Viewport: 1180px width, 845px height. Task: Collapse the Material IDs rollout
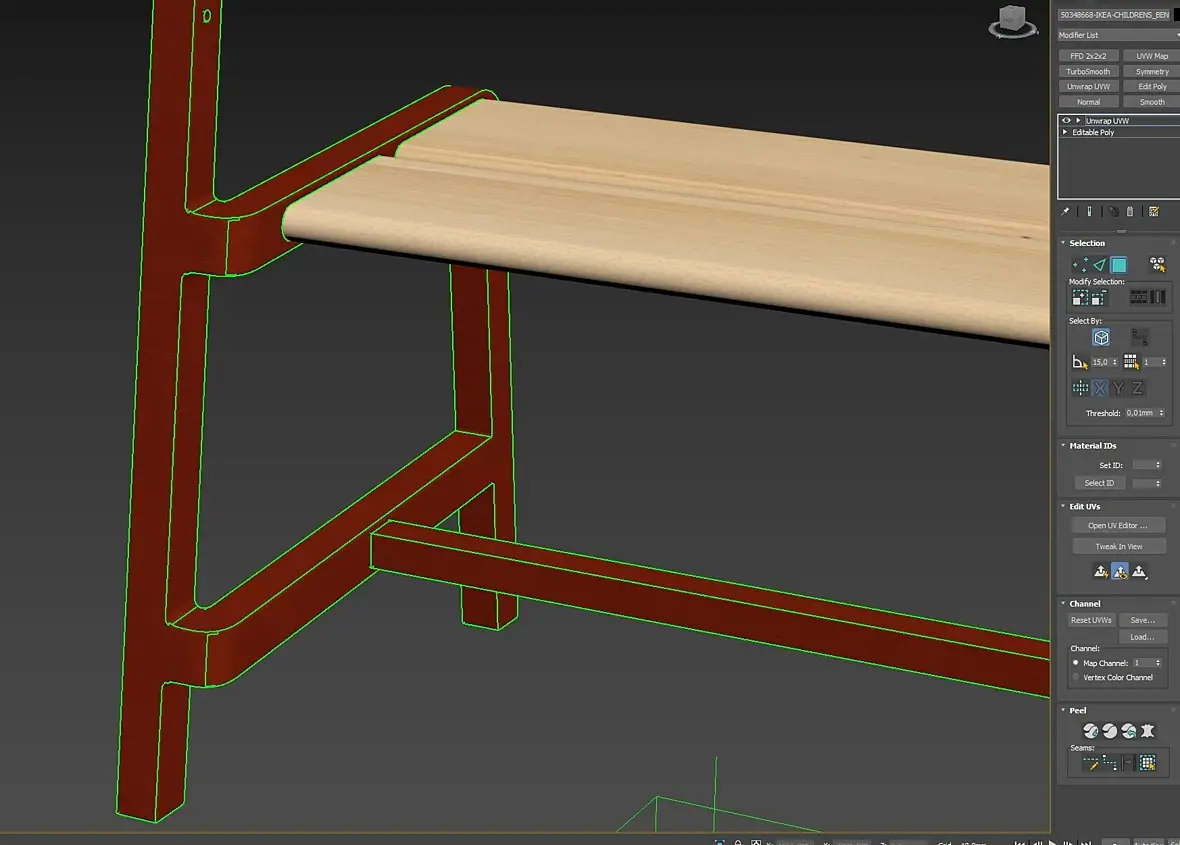(x=1063, y=445)
